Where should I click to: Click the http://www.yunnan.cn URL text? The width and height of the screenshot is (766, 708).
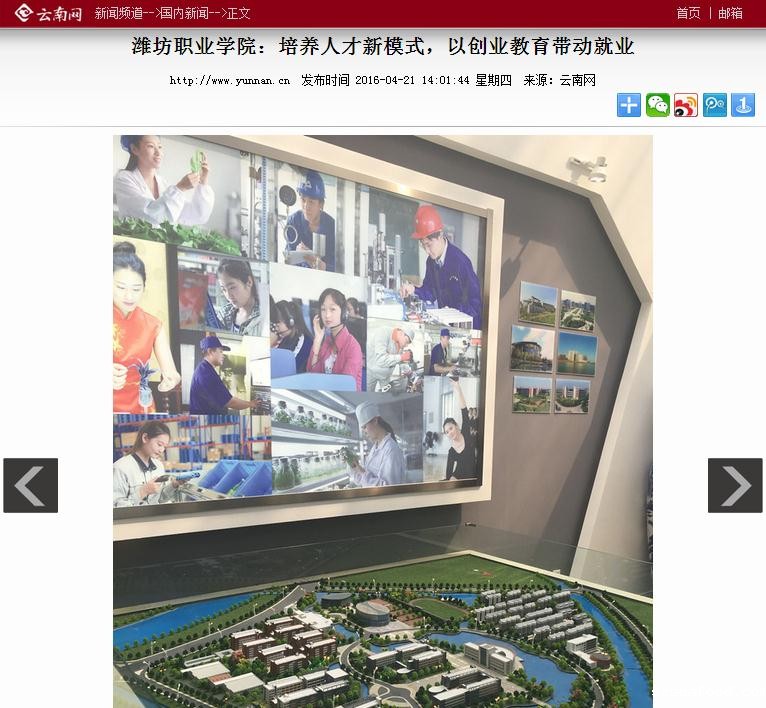click(x=230, y=80)
